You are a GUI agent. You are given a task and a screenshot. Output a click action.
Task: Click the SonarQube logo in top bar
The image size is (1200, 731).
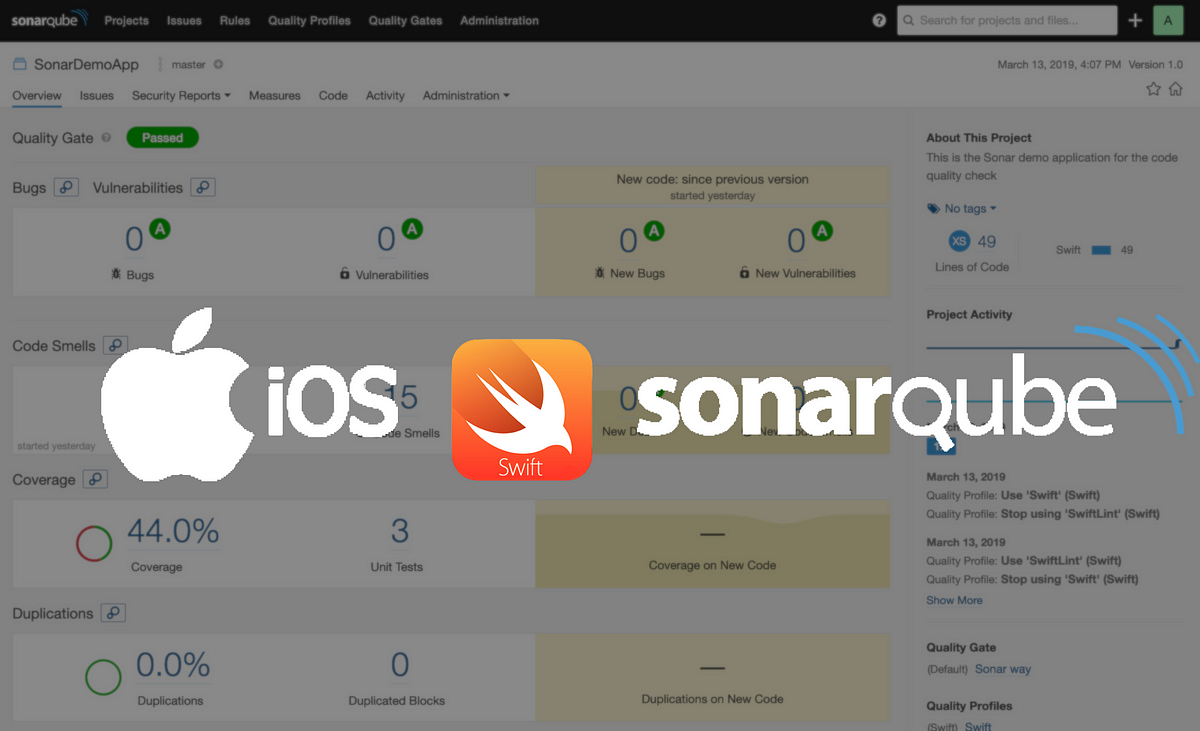coord(49,19)
